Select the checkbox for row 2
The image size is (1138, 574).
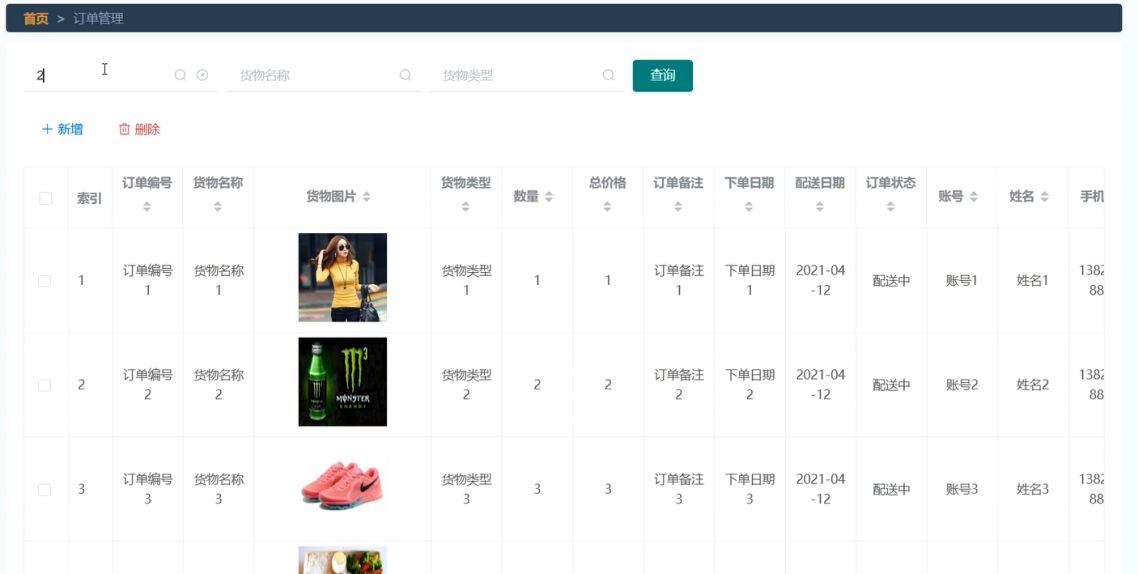click(45, 385)
